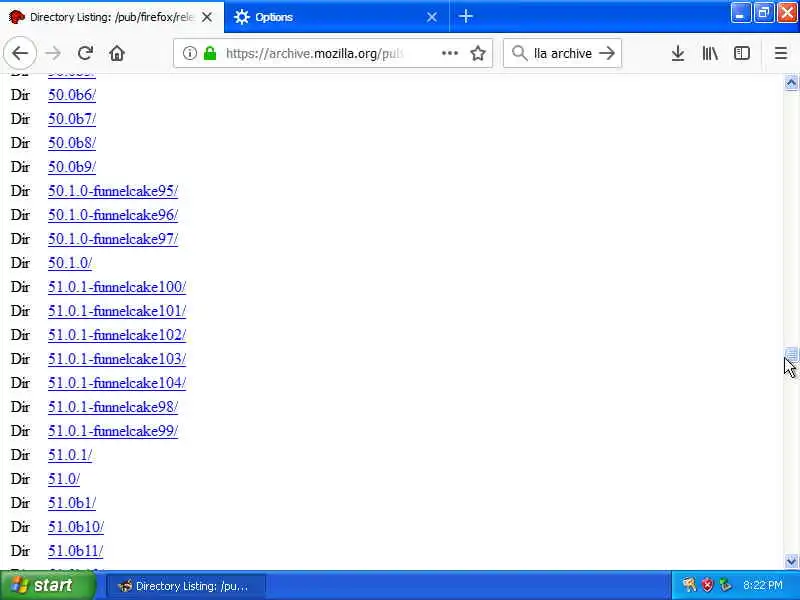Click the green secure-connection padlock
Viewport: 800px width, 600px height.
210,53
